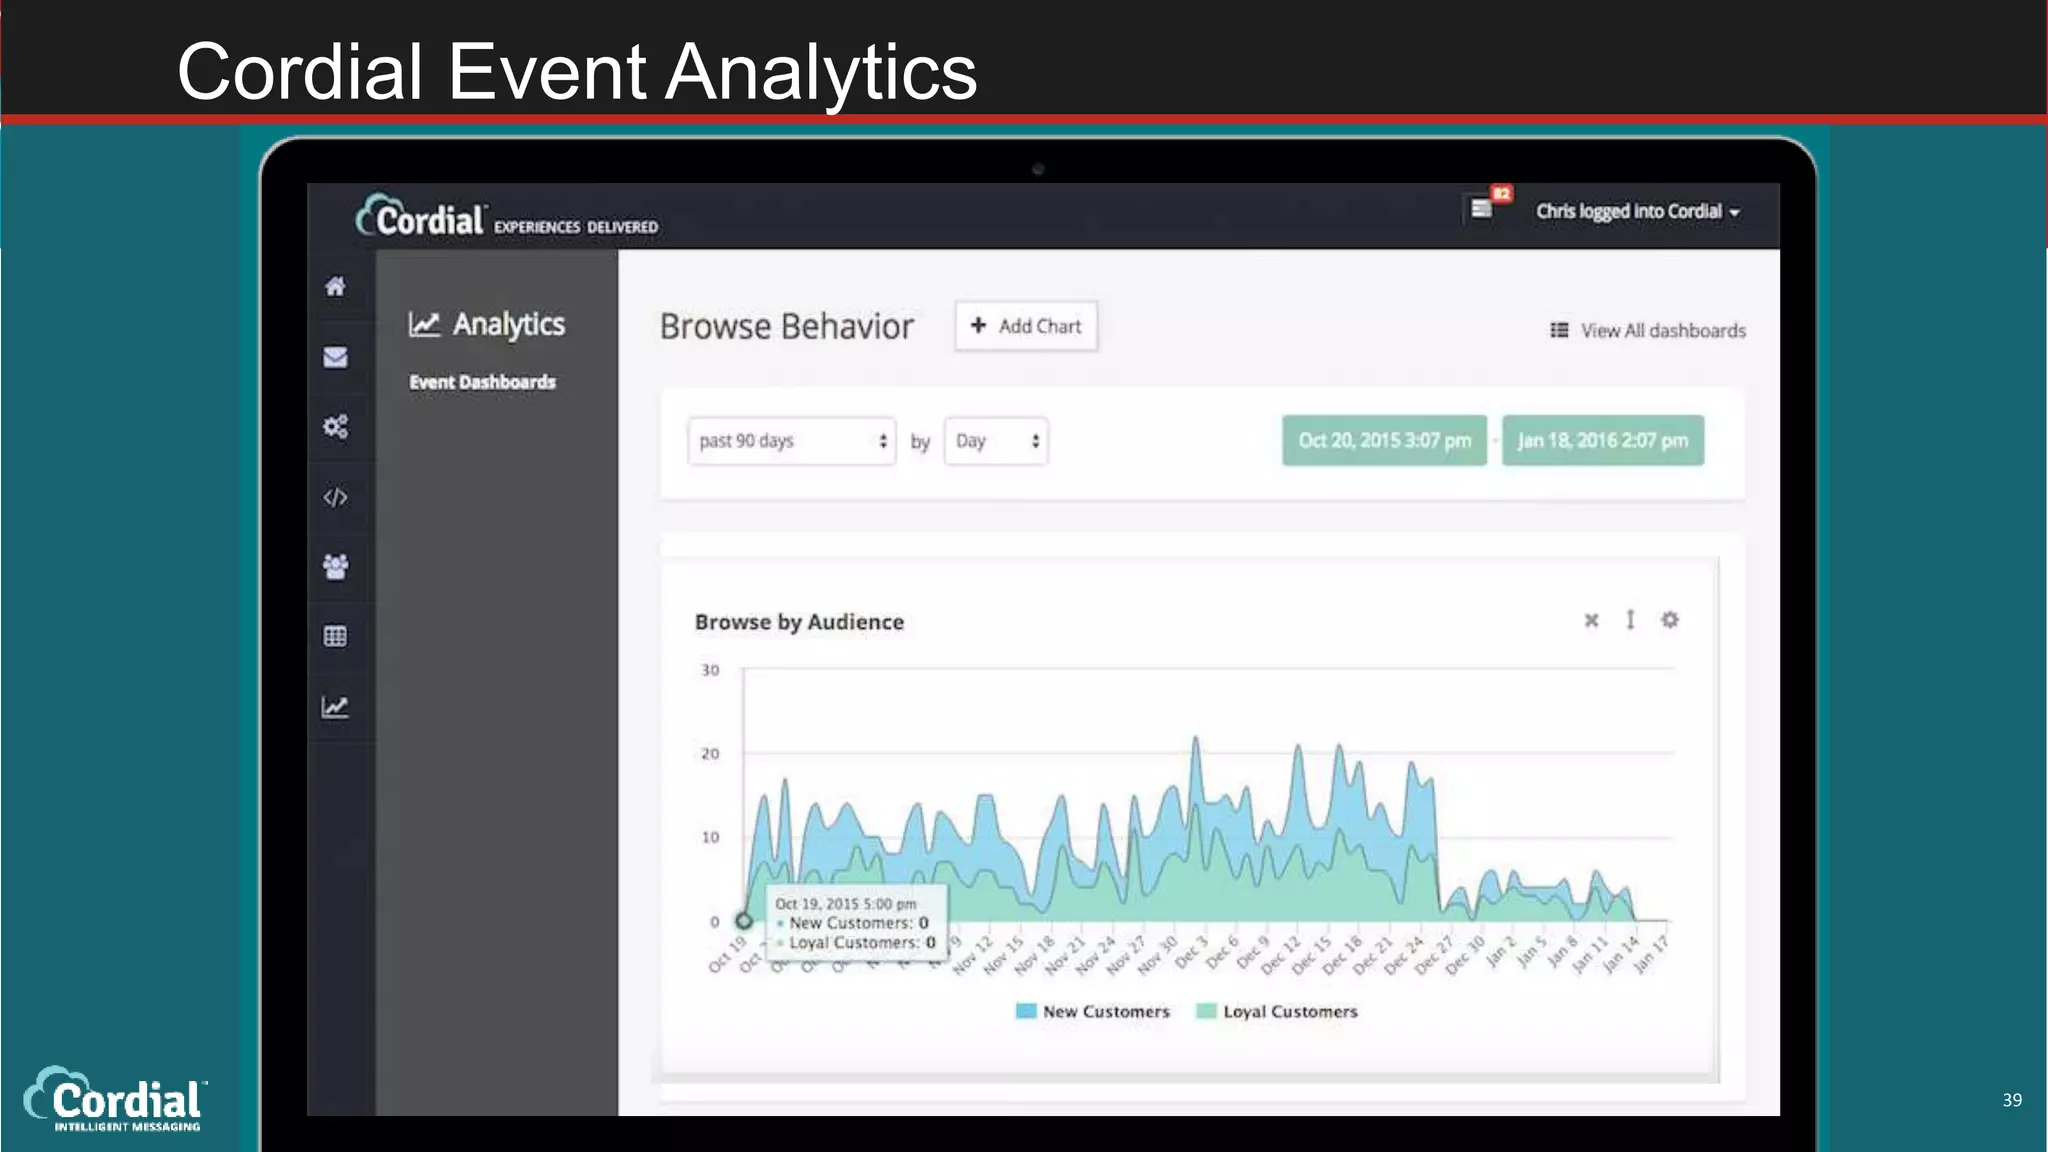Click the 'Loyal Customers' legend label
The height and width of the screenshot is (1152, 2048).
1290,1011
